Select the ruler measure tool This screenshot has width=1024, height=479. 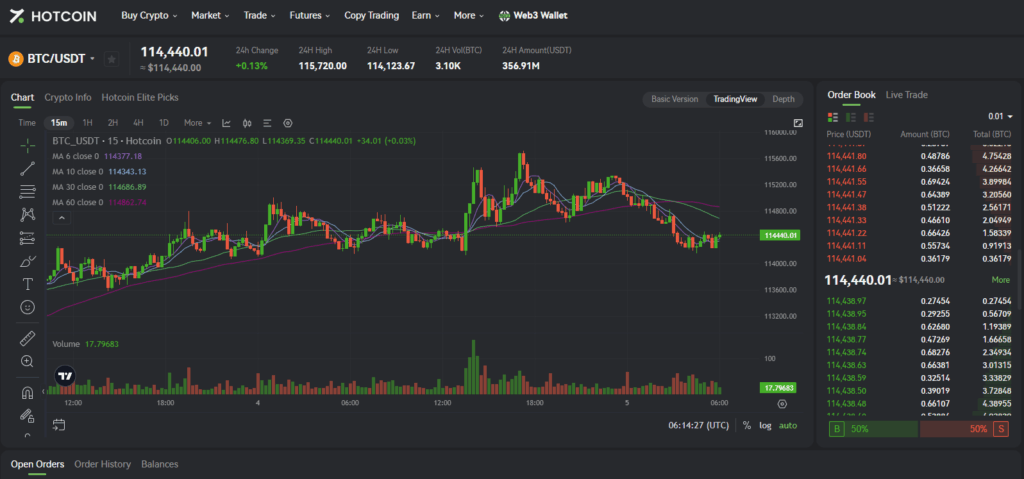pyautogui.click(x=27, y=338)
